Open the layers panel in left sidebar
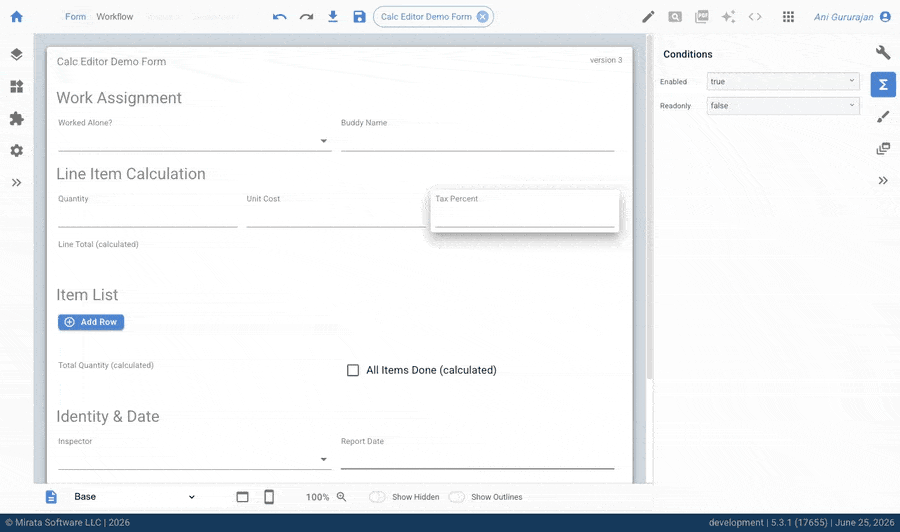The image size is (900, 532). point(17,55)
